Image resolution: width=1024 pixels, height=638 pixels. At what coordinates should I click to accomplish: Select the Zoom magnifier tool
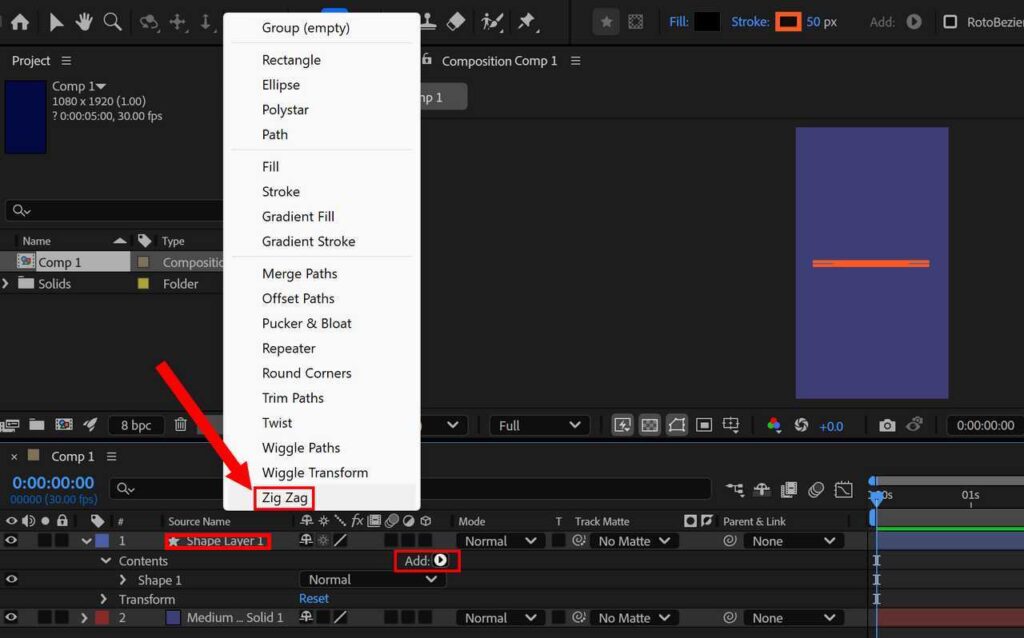(112, 22)
